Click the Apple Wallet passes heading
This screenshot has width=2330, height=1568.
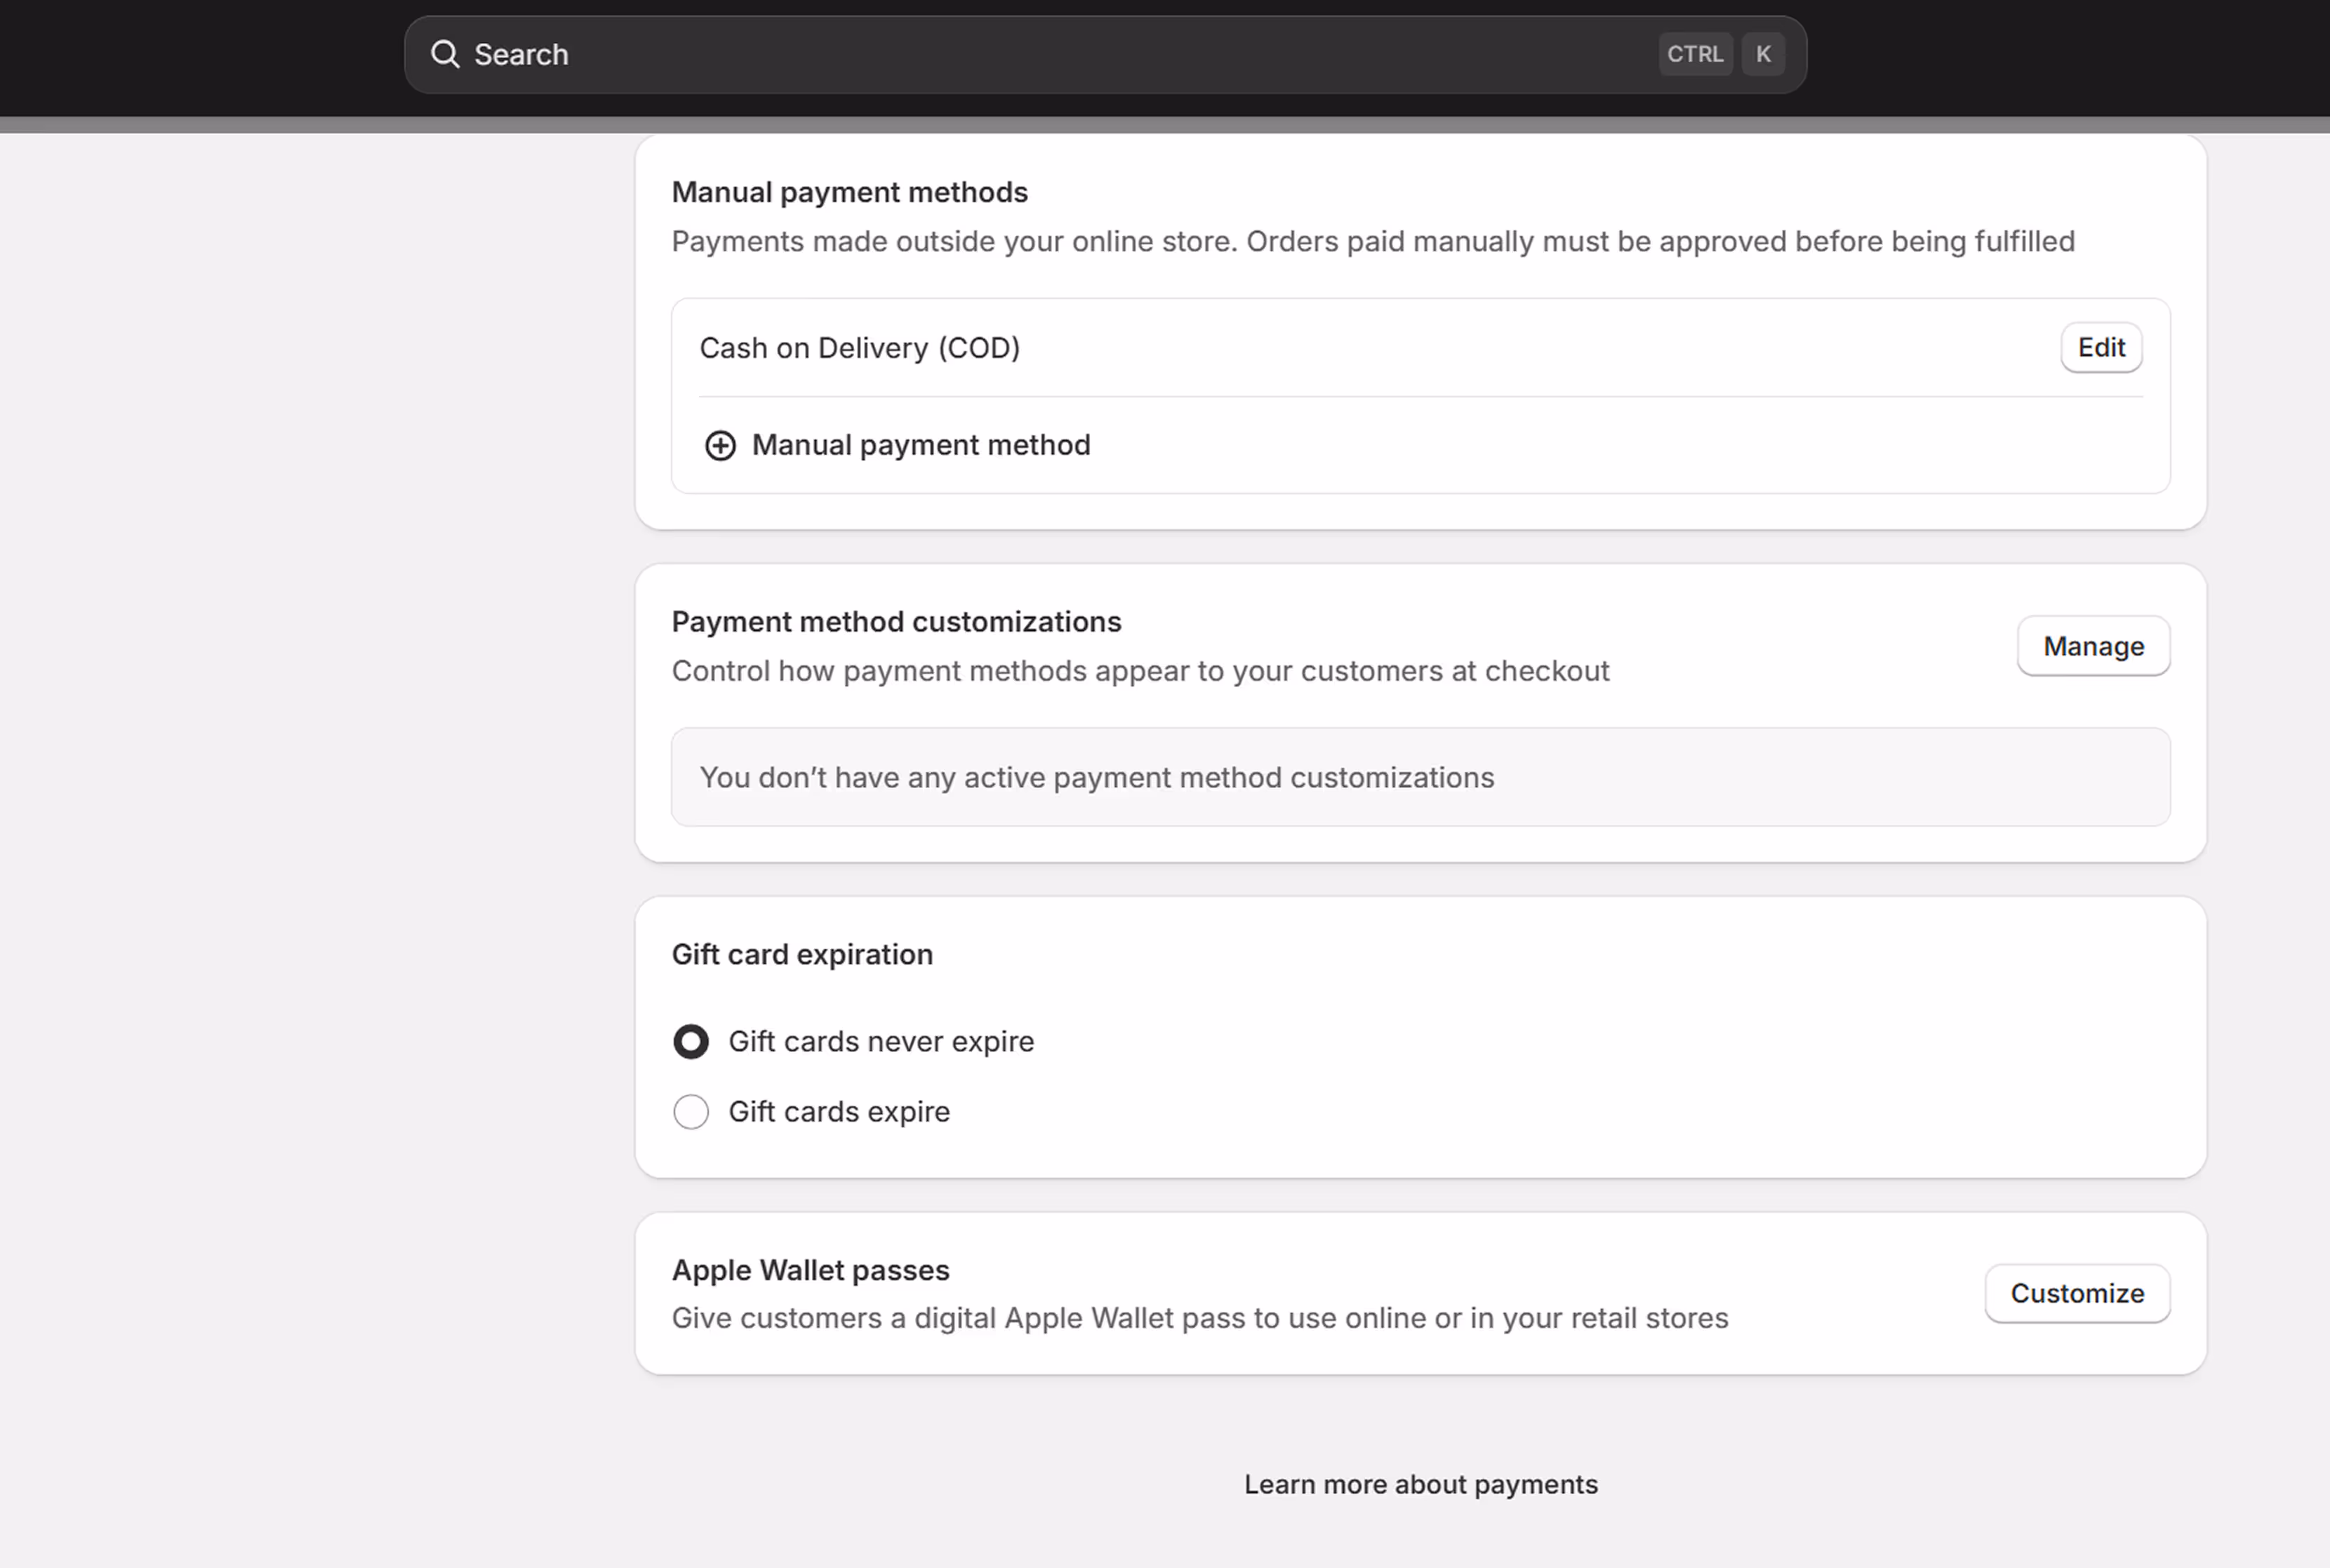point(810,1270)
